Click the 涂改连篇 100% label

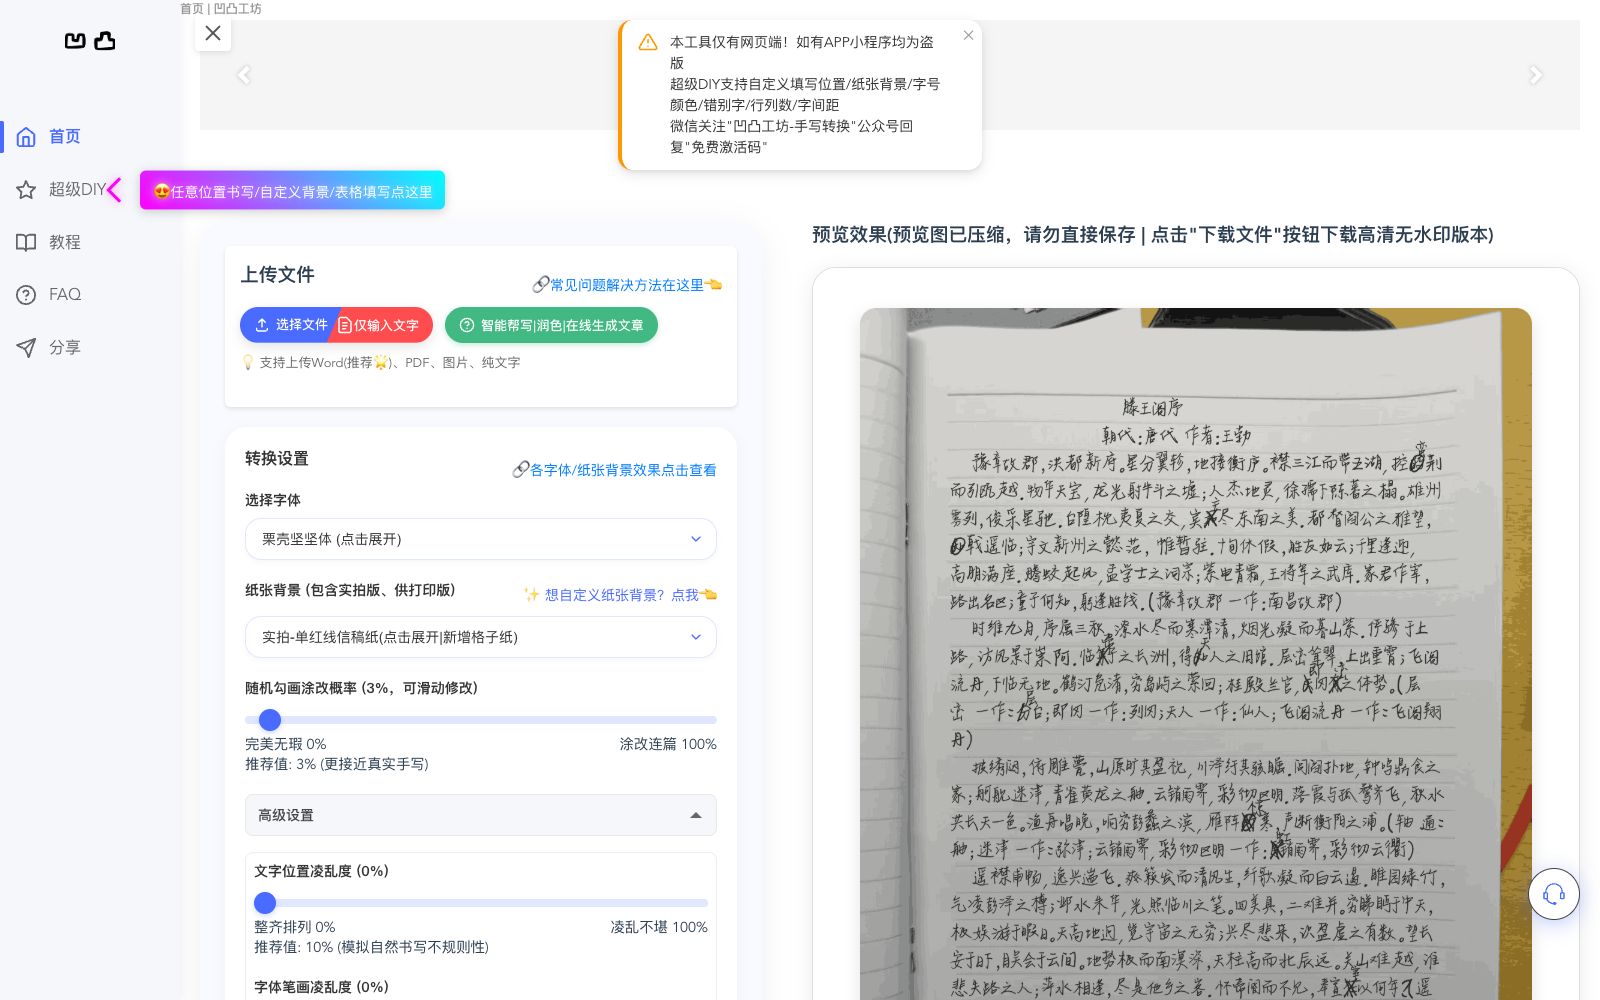tap(668, 744)
